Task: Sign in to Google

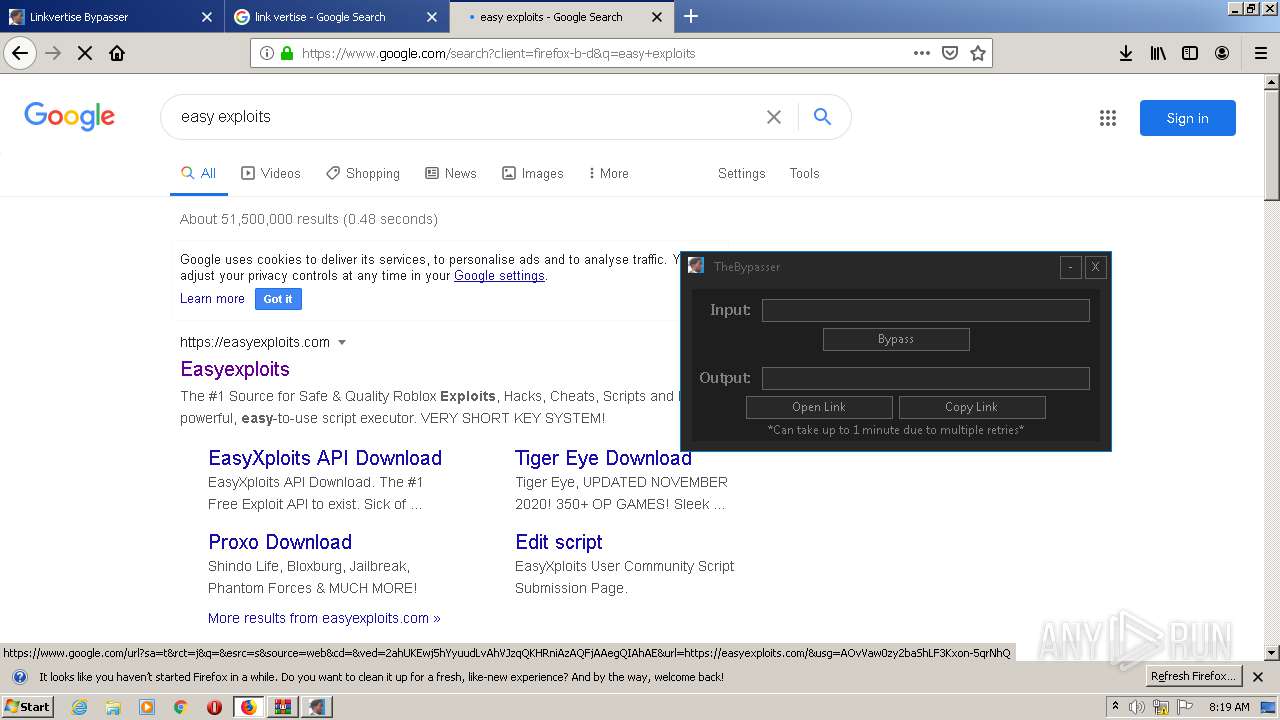Action: pyautogui.click(x=1188, y=118)
